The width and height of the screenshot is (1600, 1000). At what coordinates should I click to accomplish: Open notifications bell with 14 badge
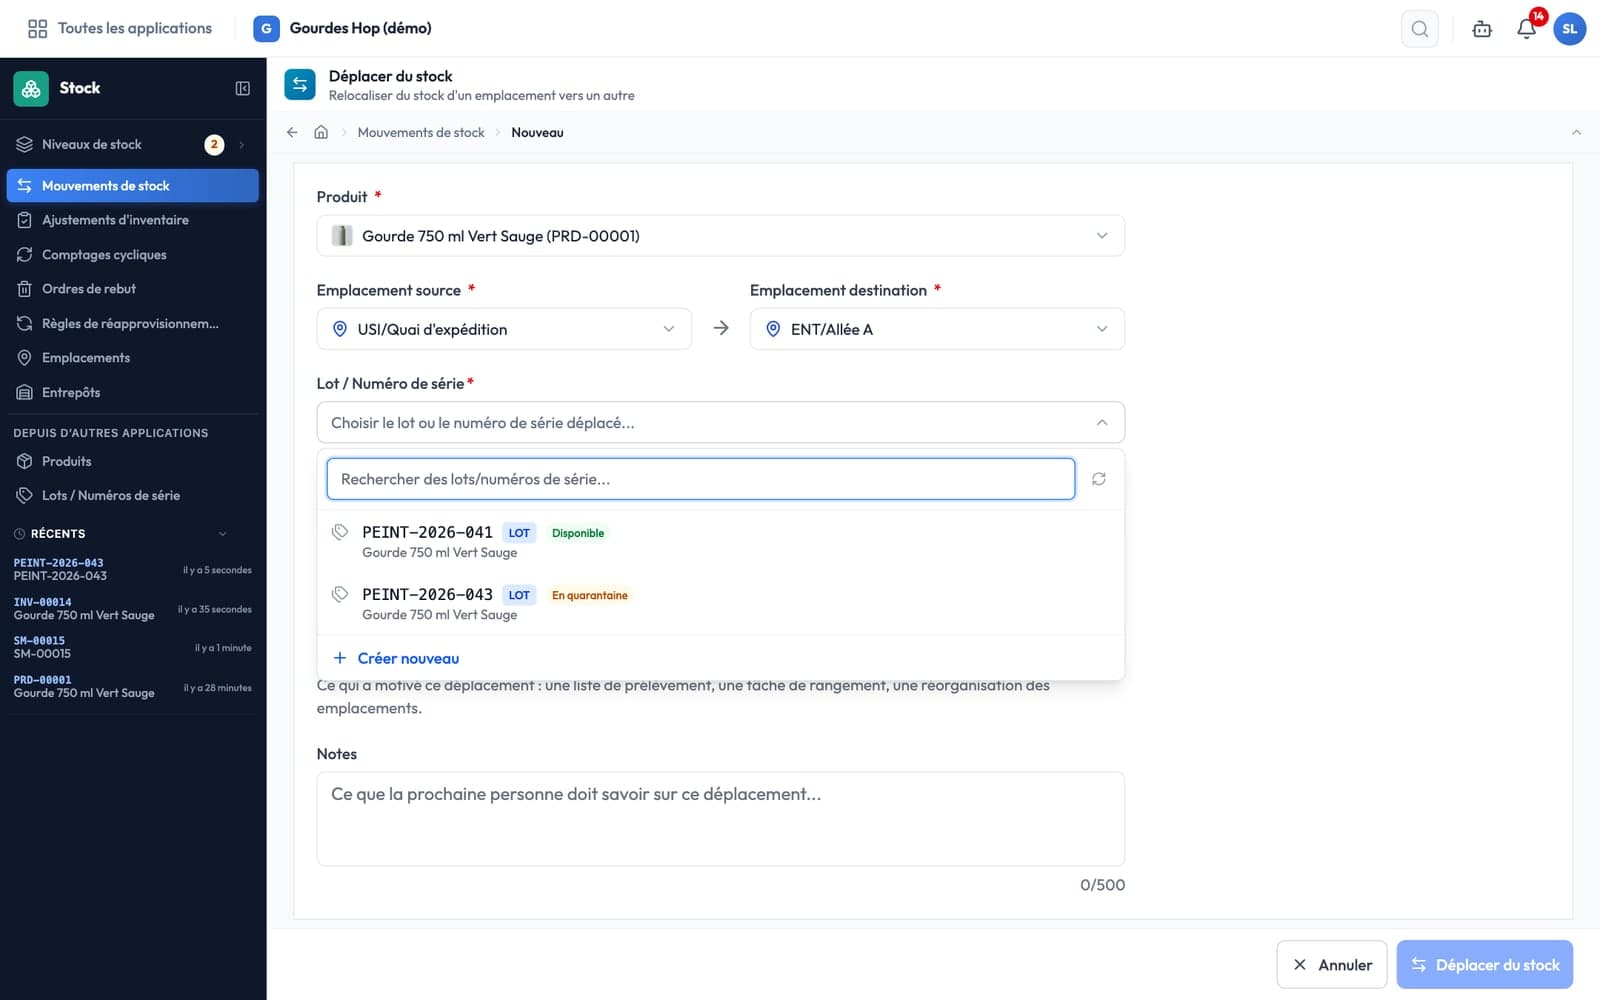click(x=1526, y=29)
